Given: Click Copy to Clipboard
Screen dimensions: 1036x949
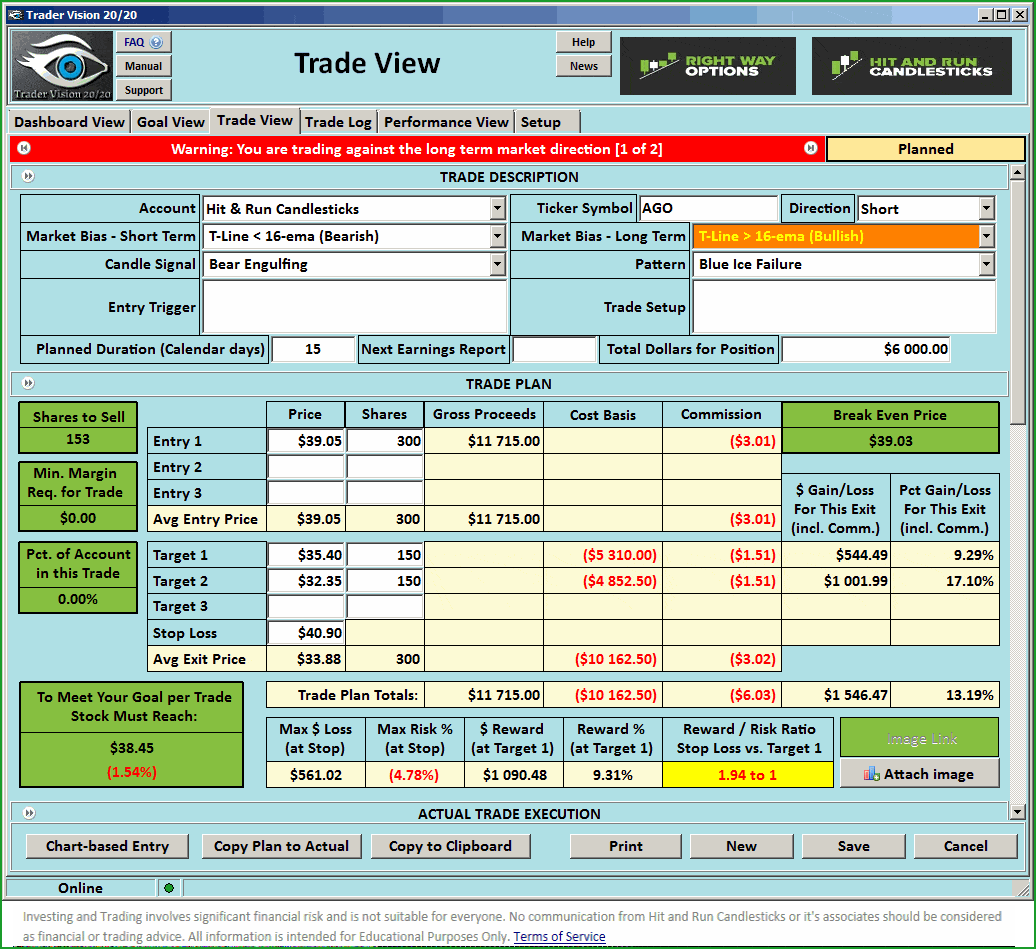Looking at the screenshot, I should click(x=450, y=846).
